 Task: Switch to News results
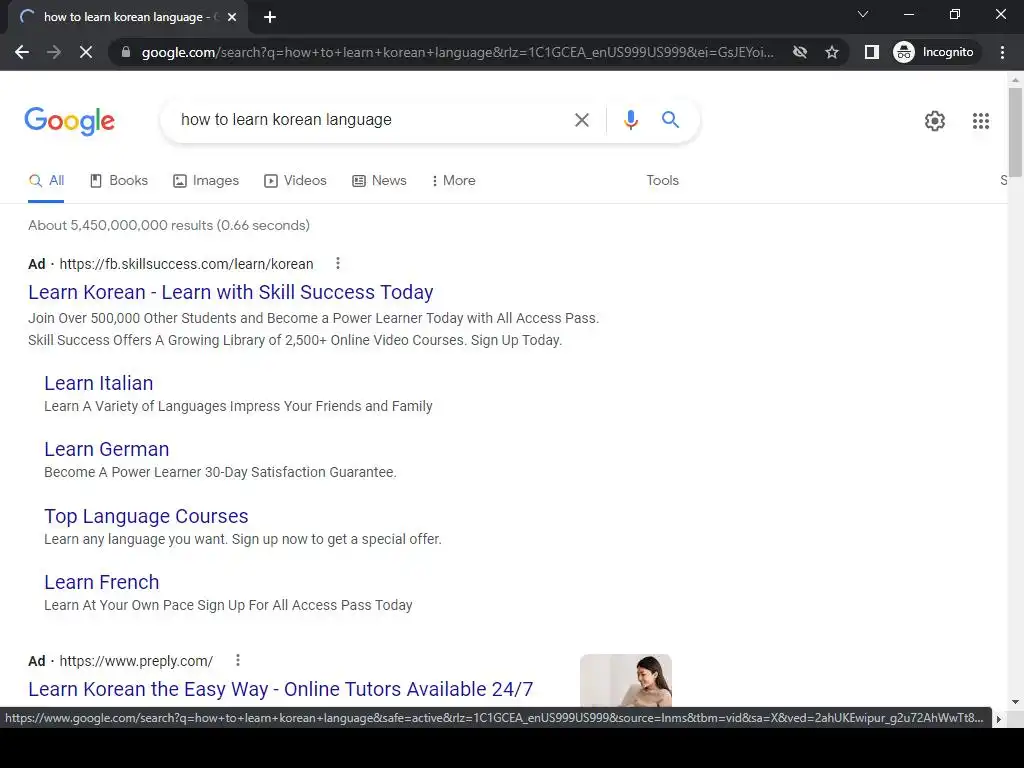click(379, 181)
